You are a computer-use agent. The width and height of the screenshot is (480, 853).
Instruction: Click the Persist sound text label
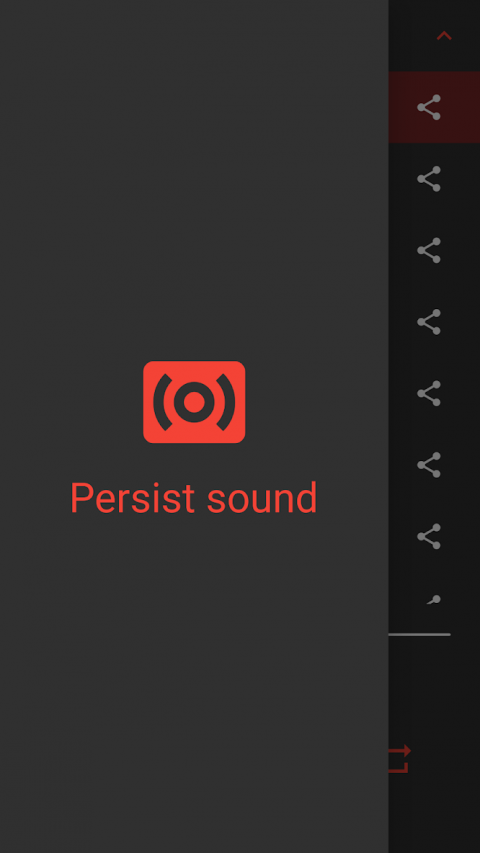194,497
